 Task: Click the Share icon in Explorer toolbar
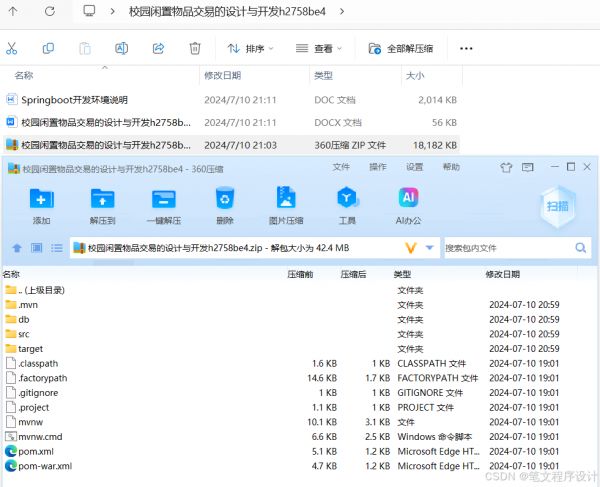tap(158, 49)
